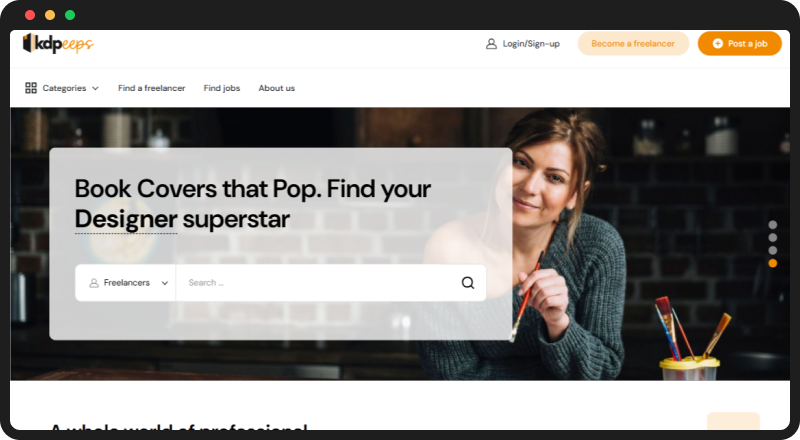Click the kdpeeps logo
This screenshot has width=800, height=440.
58,43
